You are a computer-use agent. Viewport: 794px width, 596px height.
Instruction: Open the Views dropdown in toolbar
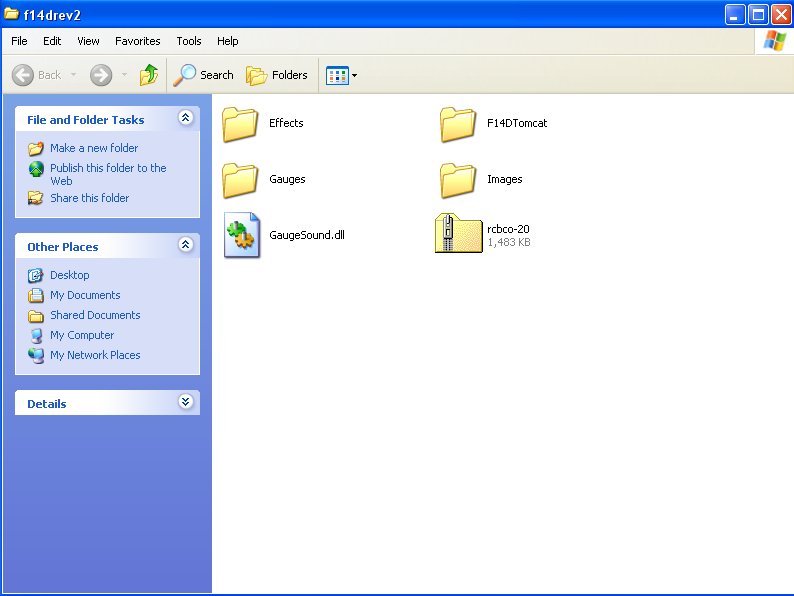[342, 75]
